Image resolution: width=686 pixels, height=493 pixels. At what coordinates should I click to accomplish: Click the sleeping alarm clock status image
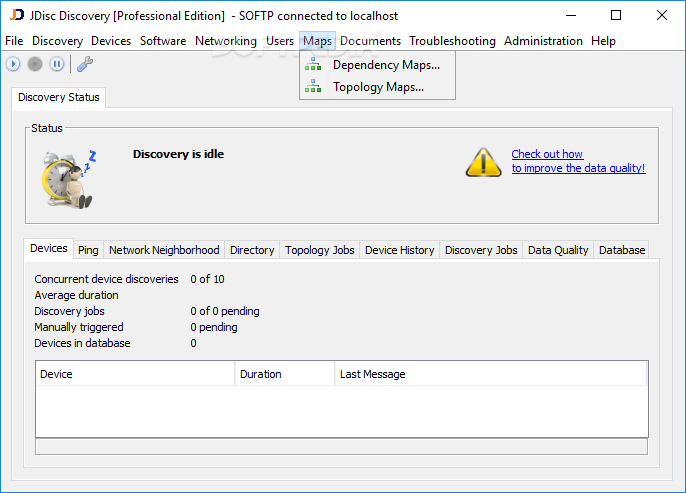point(69,178)
